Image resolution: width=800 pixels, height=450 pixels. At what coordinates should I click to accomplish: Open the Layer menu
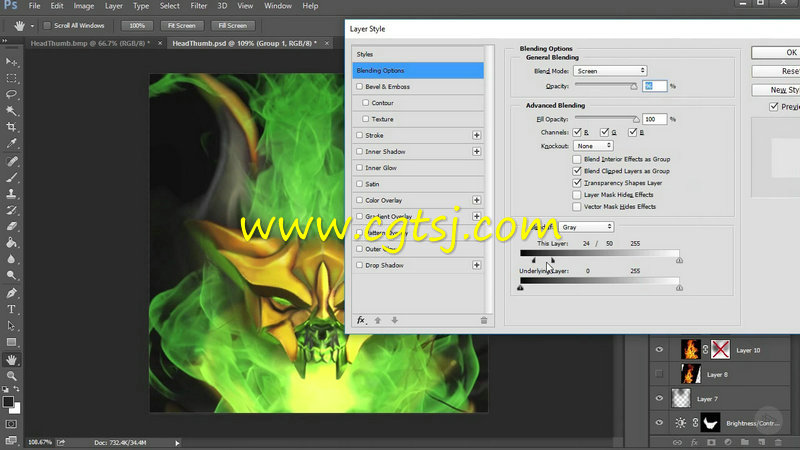click(113, 6)
